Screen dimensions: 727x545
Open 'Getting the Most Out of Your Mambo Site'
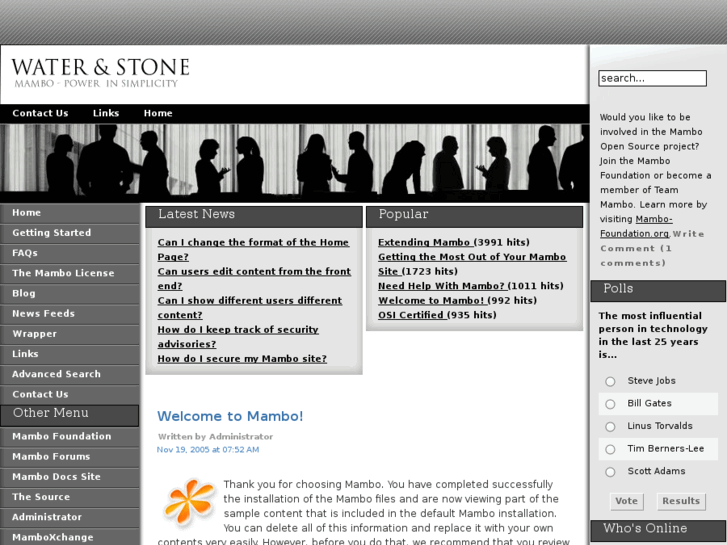point(472,264)
